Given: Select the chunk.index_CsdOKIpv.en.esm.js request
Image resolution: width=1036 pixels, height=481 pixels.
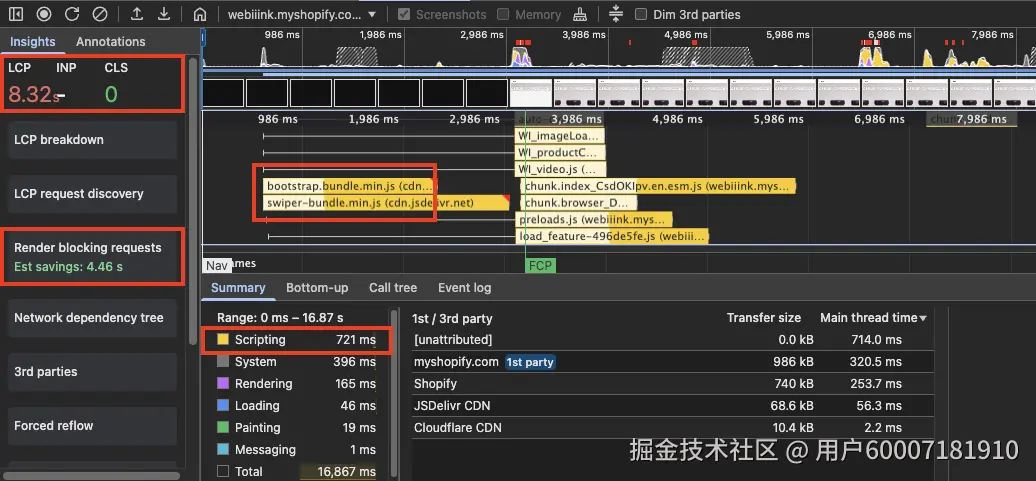Looking at the screenshot, I should [x=659, y=186].
